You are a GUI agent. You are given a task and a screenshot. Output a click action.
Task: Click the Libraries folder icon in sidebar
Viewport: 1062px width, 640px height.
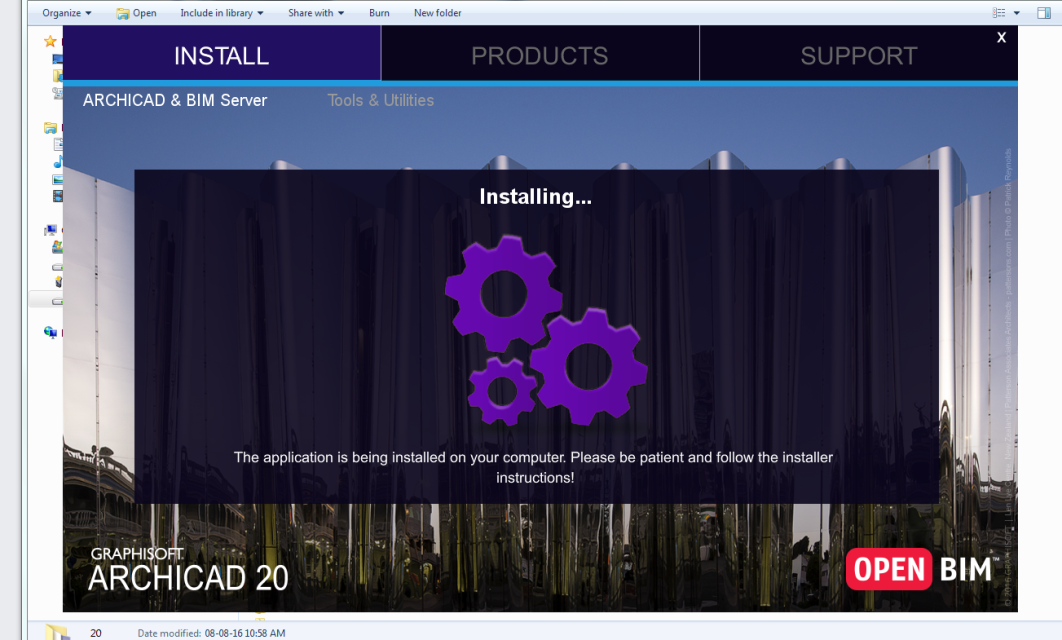[x=50, y=127]
